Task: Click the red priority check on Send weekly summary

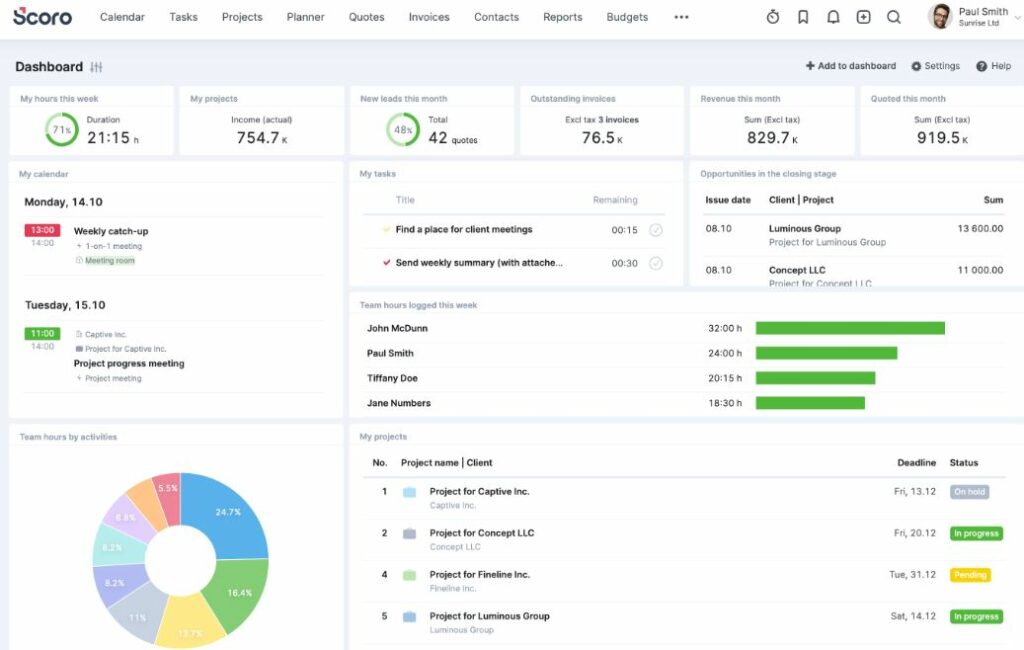Action: point(386,263)
